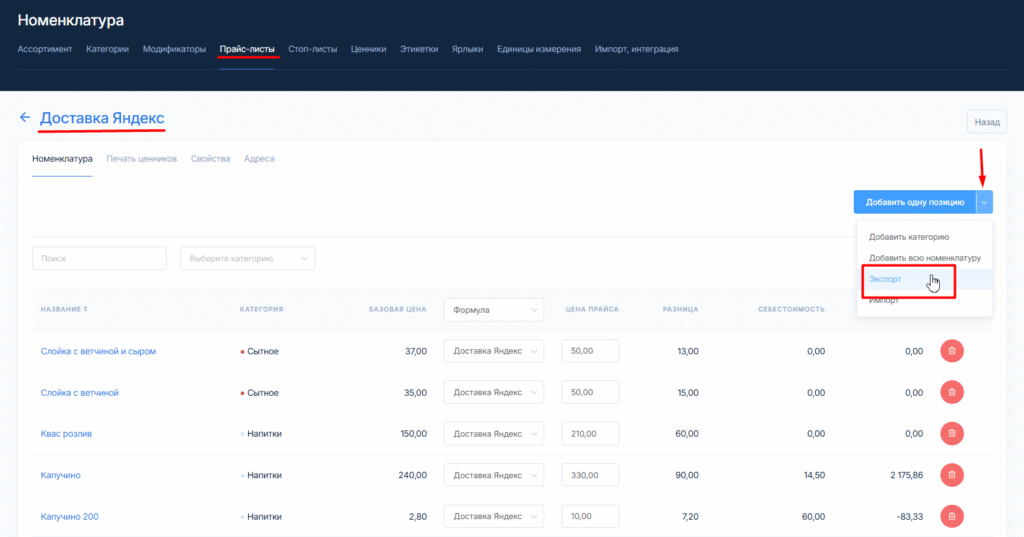Choose Добавить категорию menu option
The height and width of the screenshot is (537, 1024).
[908, 237]
